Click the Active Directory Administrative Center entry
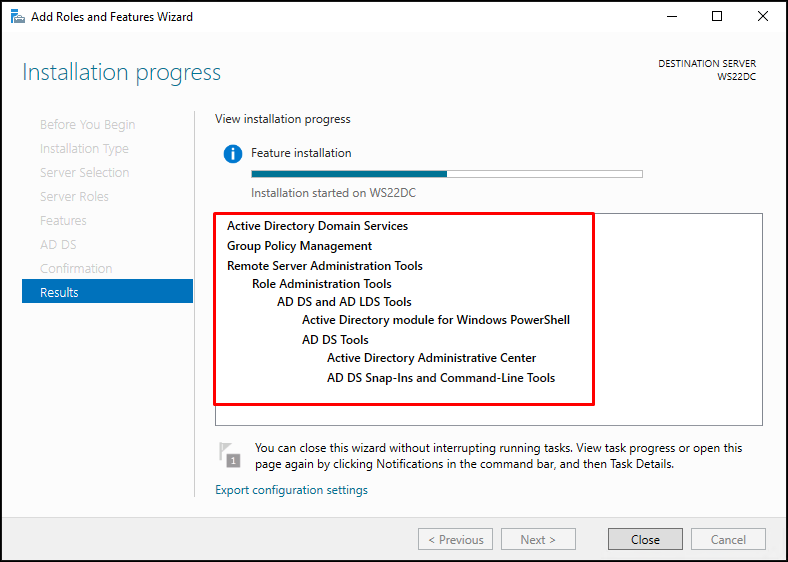Image resolution: width=788 pixels, height=562 pixels. click(x=431, y=358)
